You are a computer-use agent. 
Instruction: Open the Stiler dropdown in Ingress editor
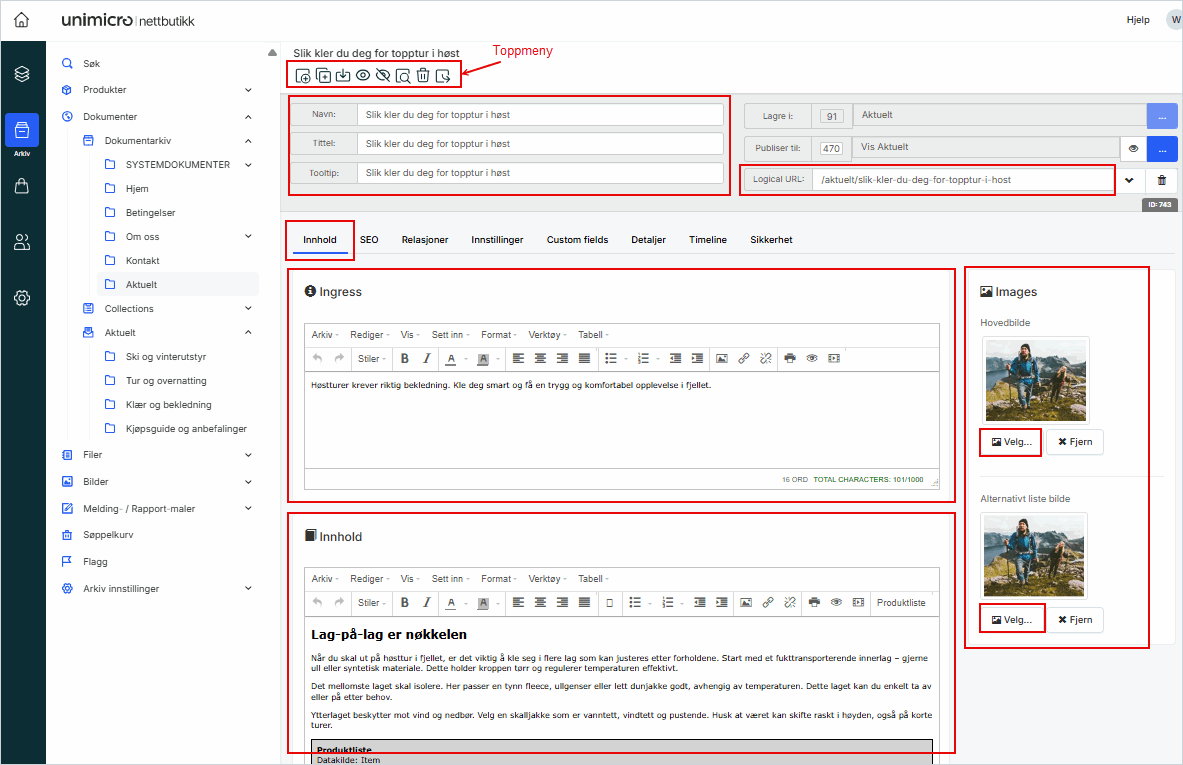[x=372, y=358]
